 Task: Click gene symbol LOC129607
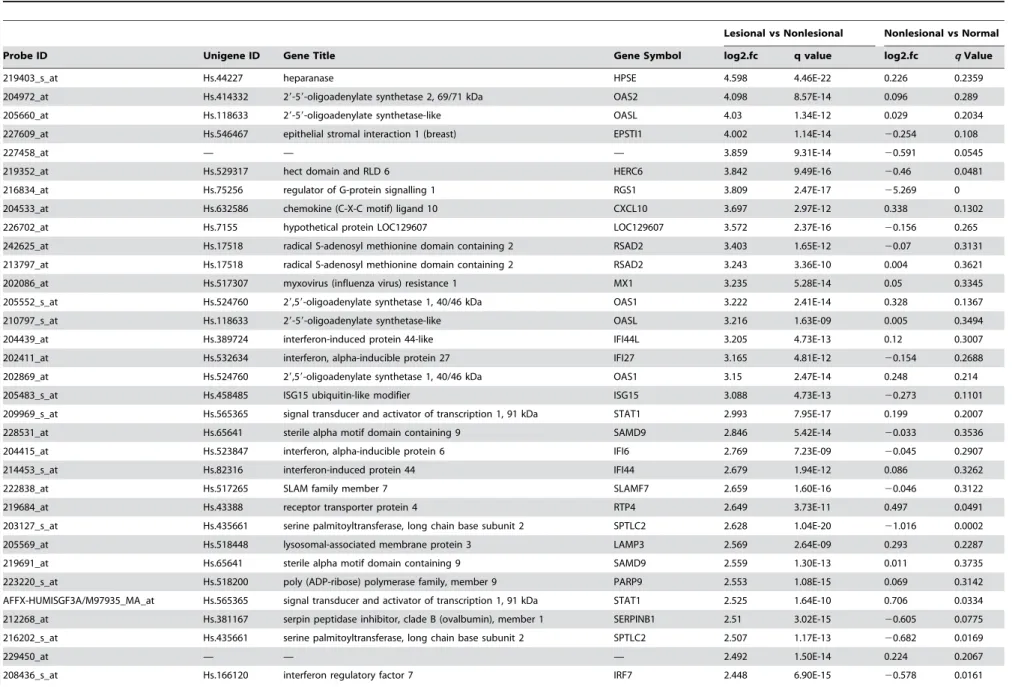[x=638, y=228]
